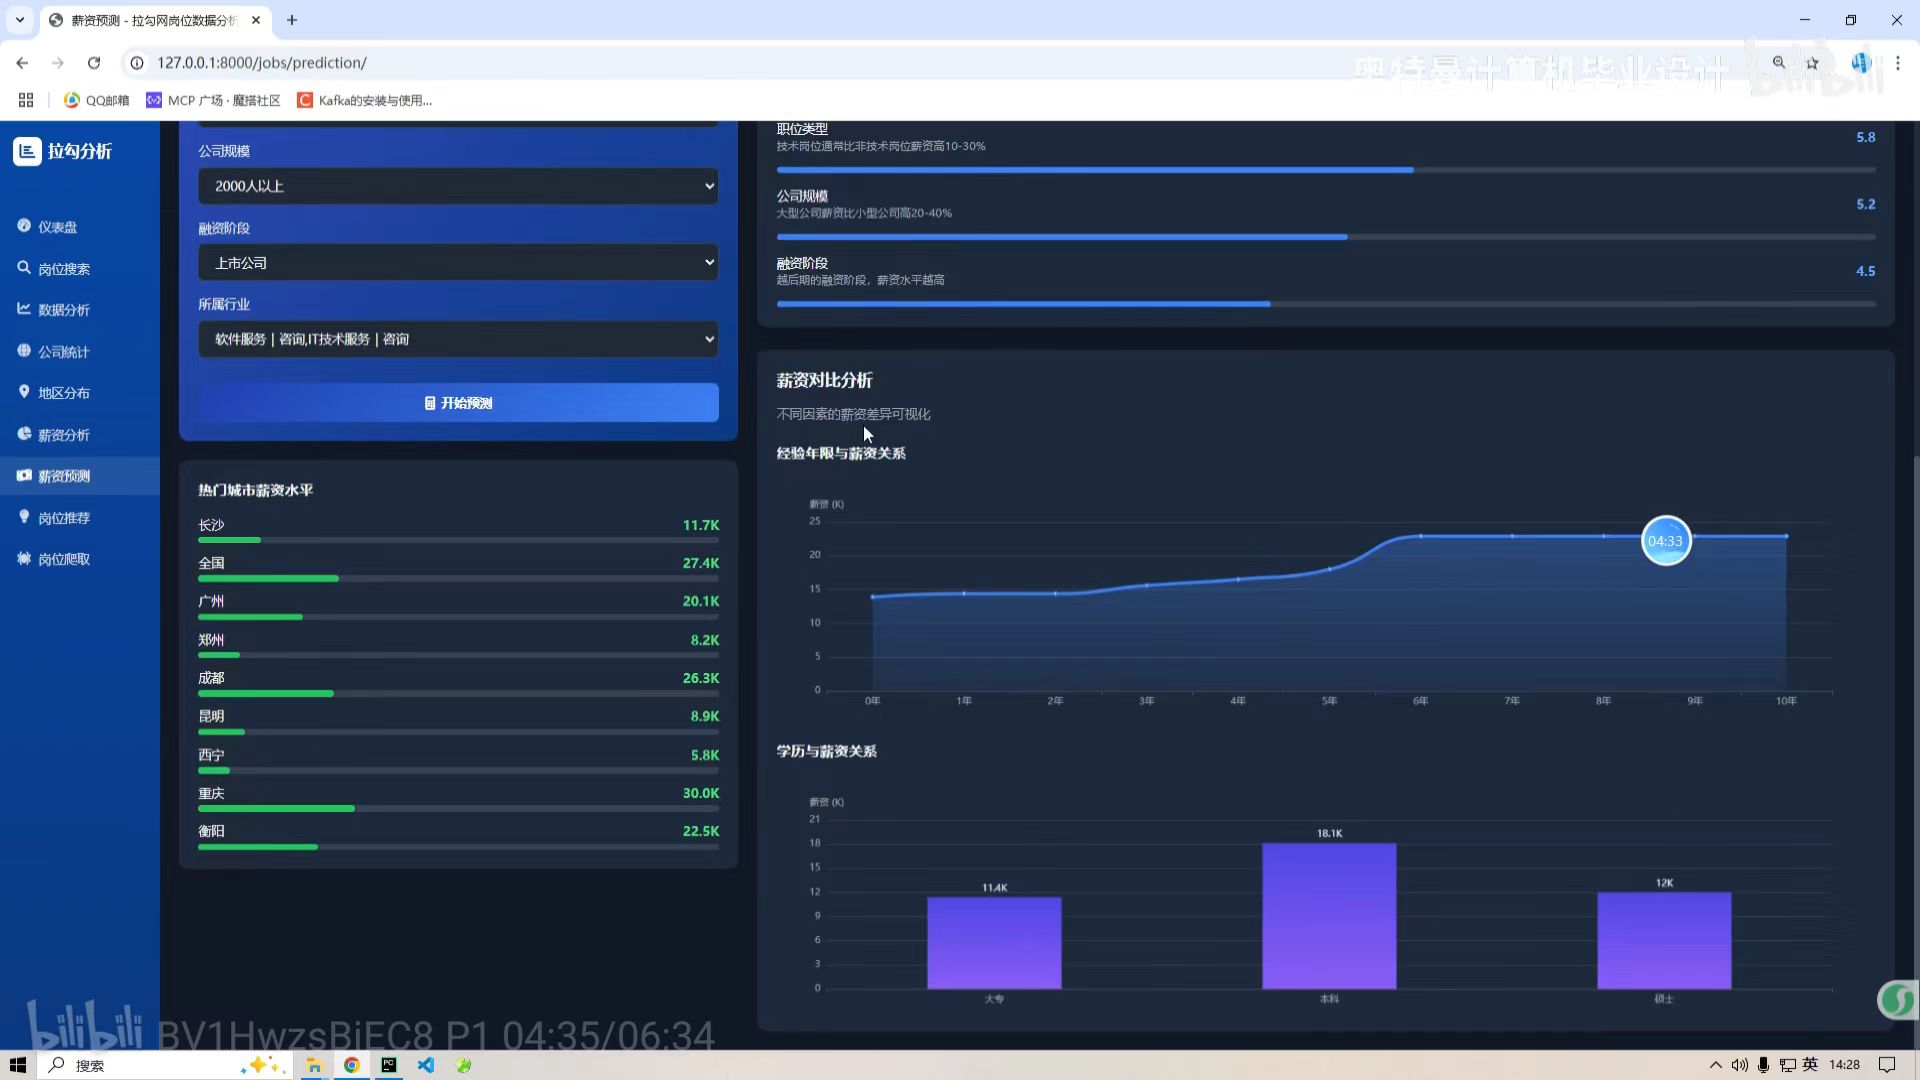Open VS Code from the Windows taskbar
The image size is (1920, 1080).
click(x=426, y=1065)
